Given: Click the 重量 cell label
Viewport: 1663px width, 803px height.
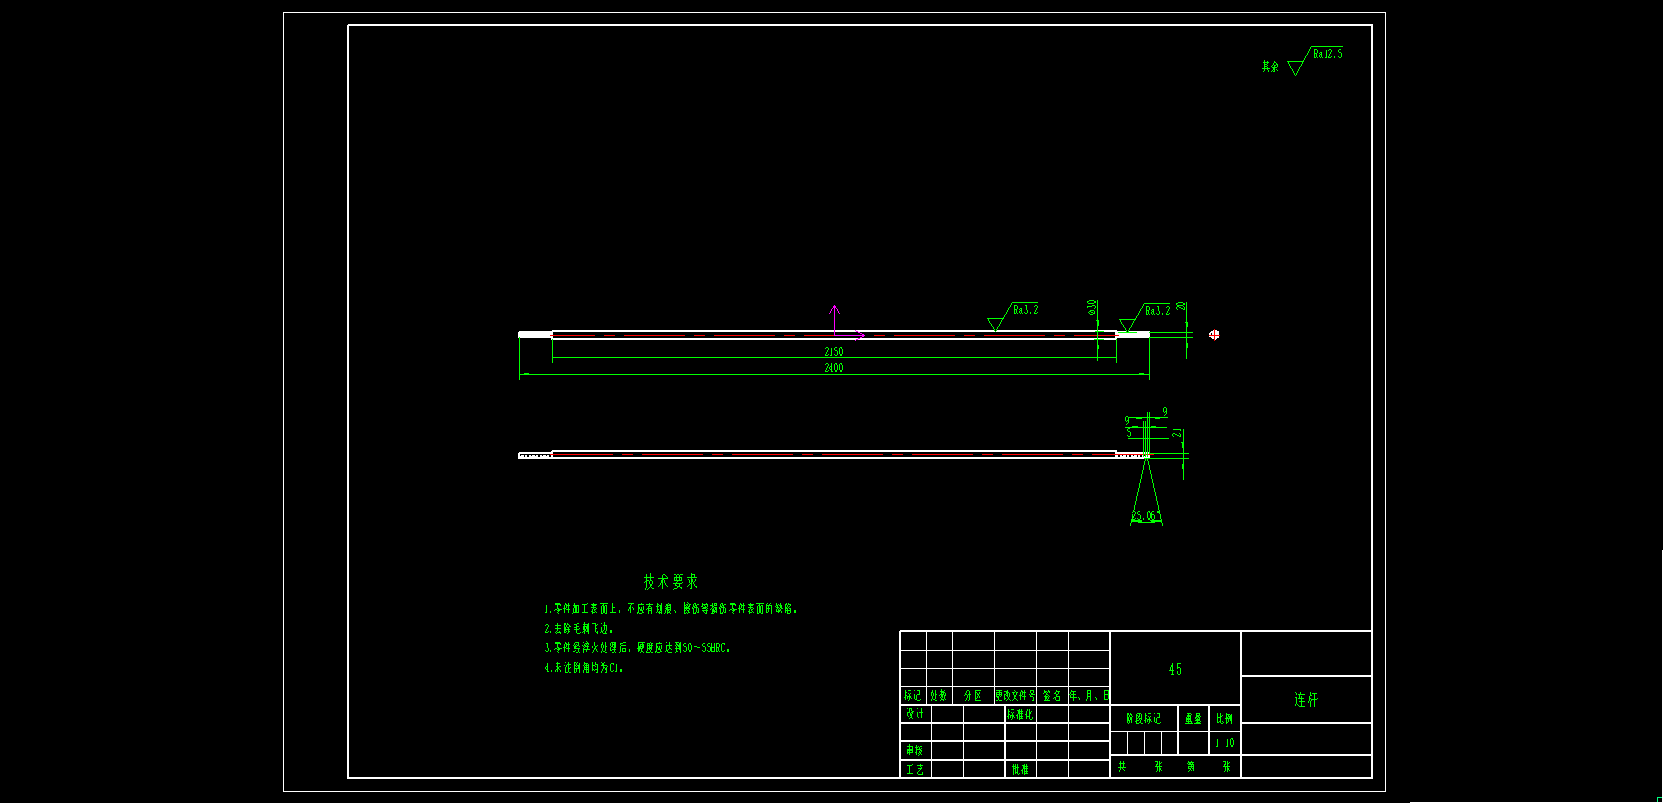Looking at the screenshot, I should point(1193,718).
